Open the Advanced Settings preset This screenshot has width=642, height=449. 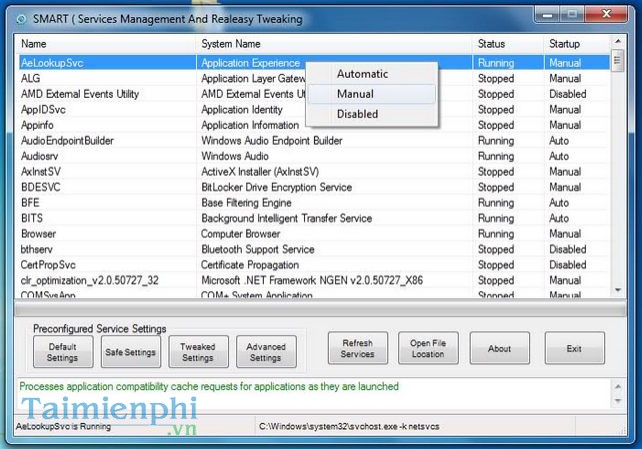click(x=266, y=352)
